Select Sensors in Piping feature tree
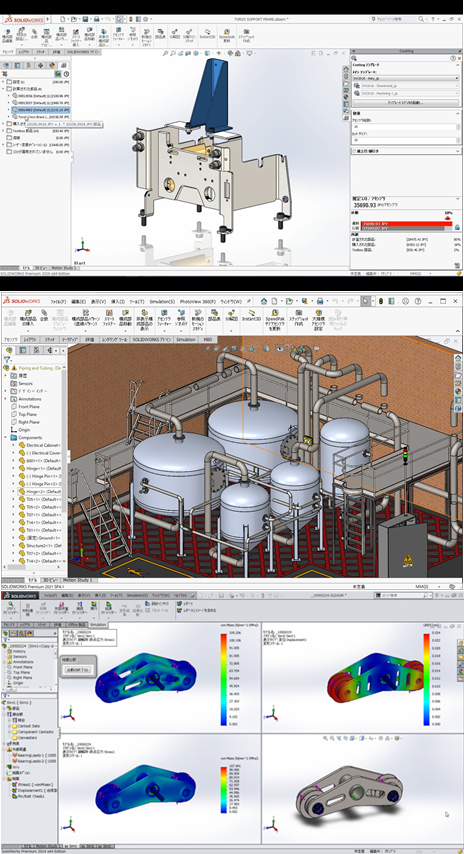This screenshot has width=464, height=854. pyautogui.click(x=26, y=383)
